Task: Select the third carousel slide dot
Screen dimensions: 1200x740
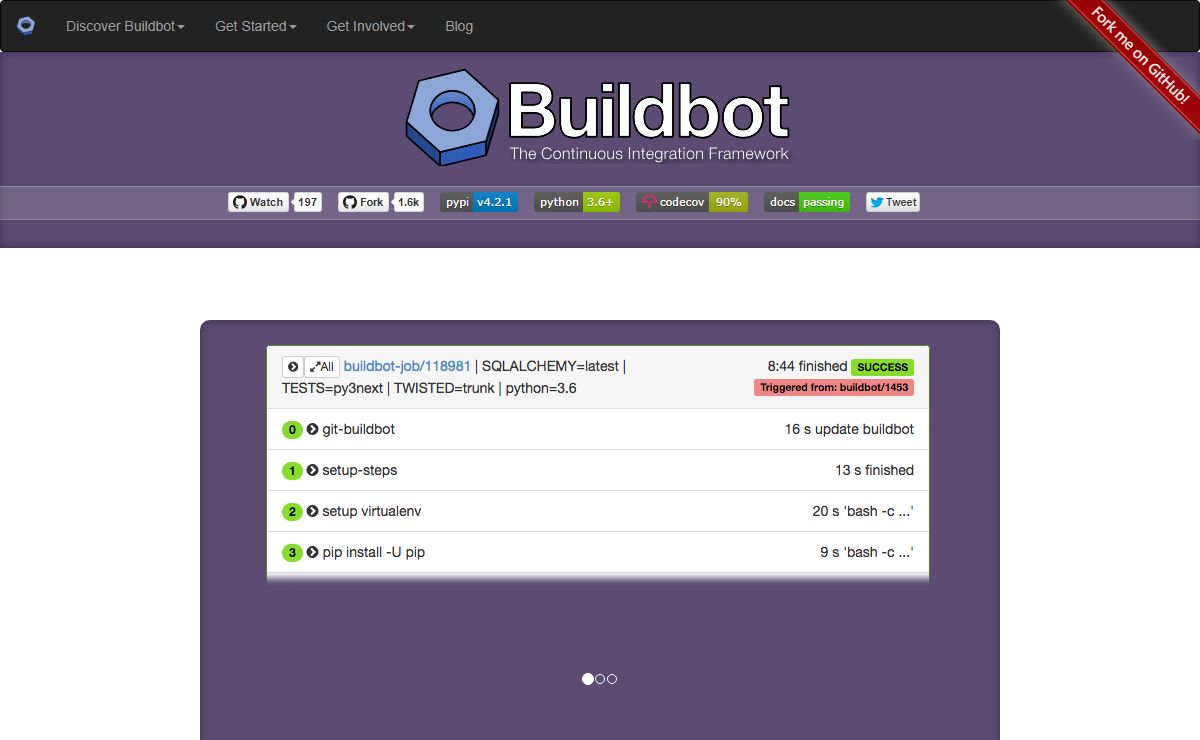Action: 612,679
